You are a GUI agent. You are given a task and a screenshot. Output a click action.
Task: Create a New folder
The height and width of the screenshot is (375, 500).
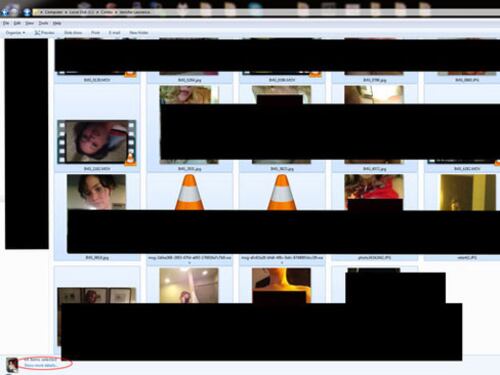[139, 33]
